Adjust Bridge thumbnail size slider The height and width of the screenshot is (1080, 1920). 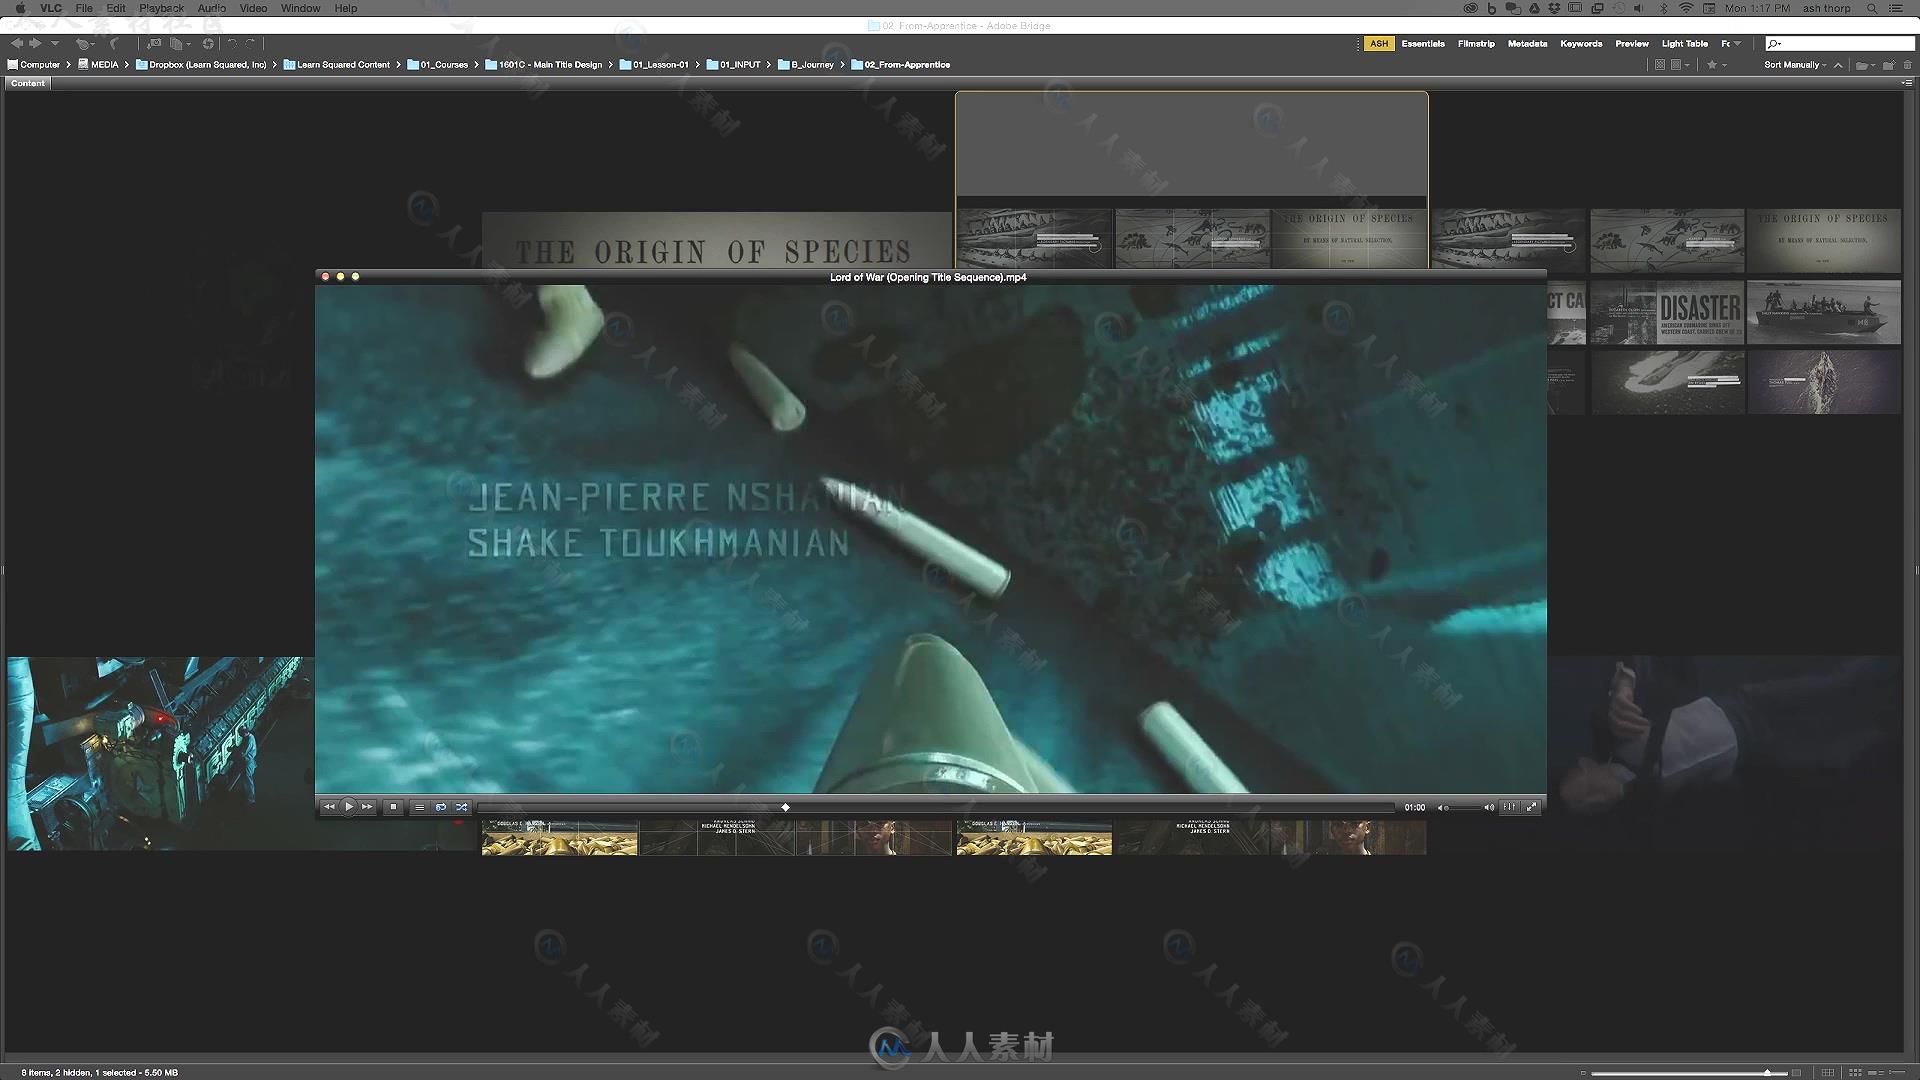1690,1073
